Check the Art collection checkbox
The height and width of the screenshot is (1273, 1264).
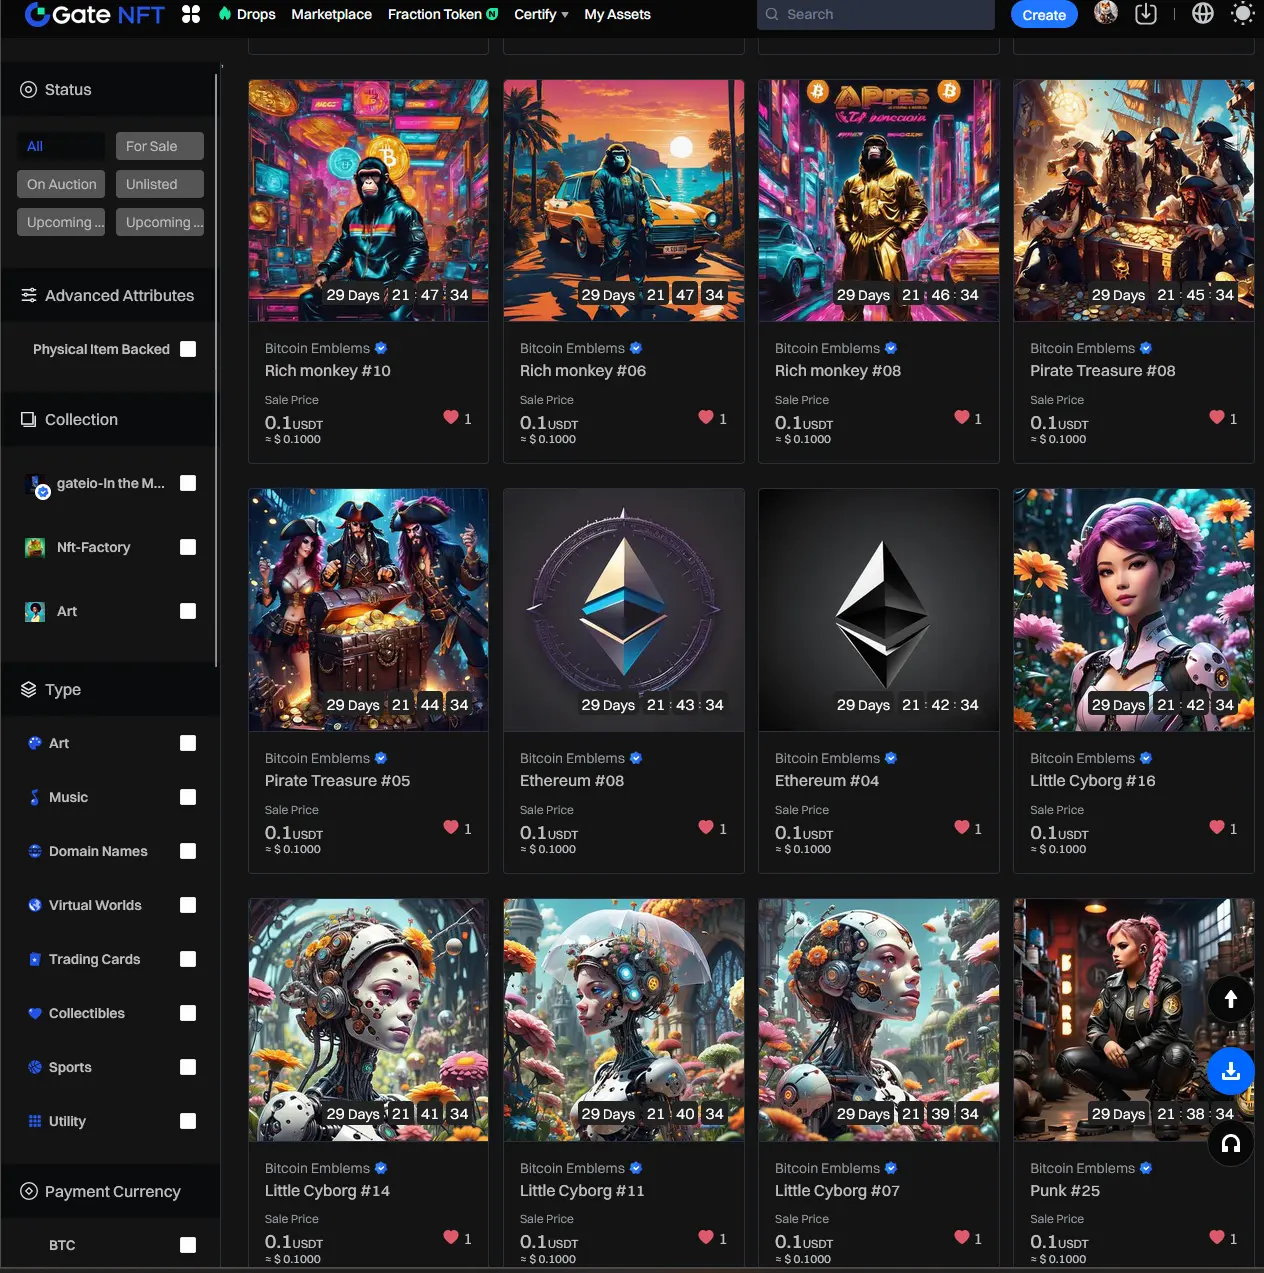pyautogui.click(x=188, y=611)
